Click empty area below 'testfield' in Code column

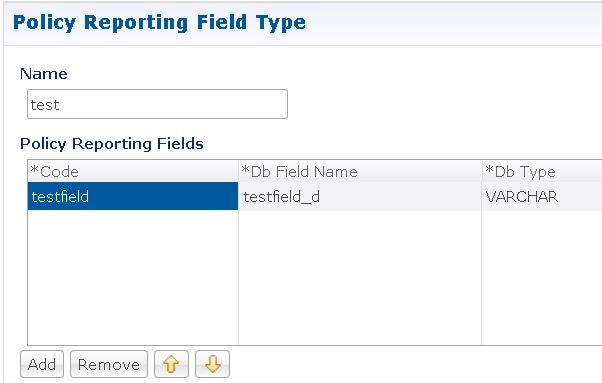click(133, 277)
